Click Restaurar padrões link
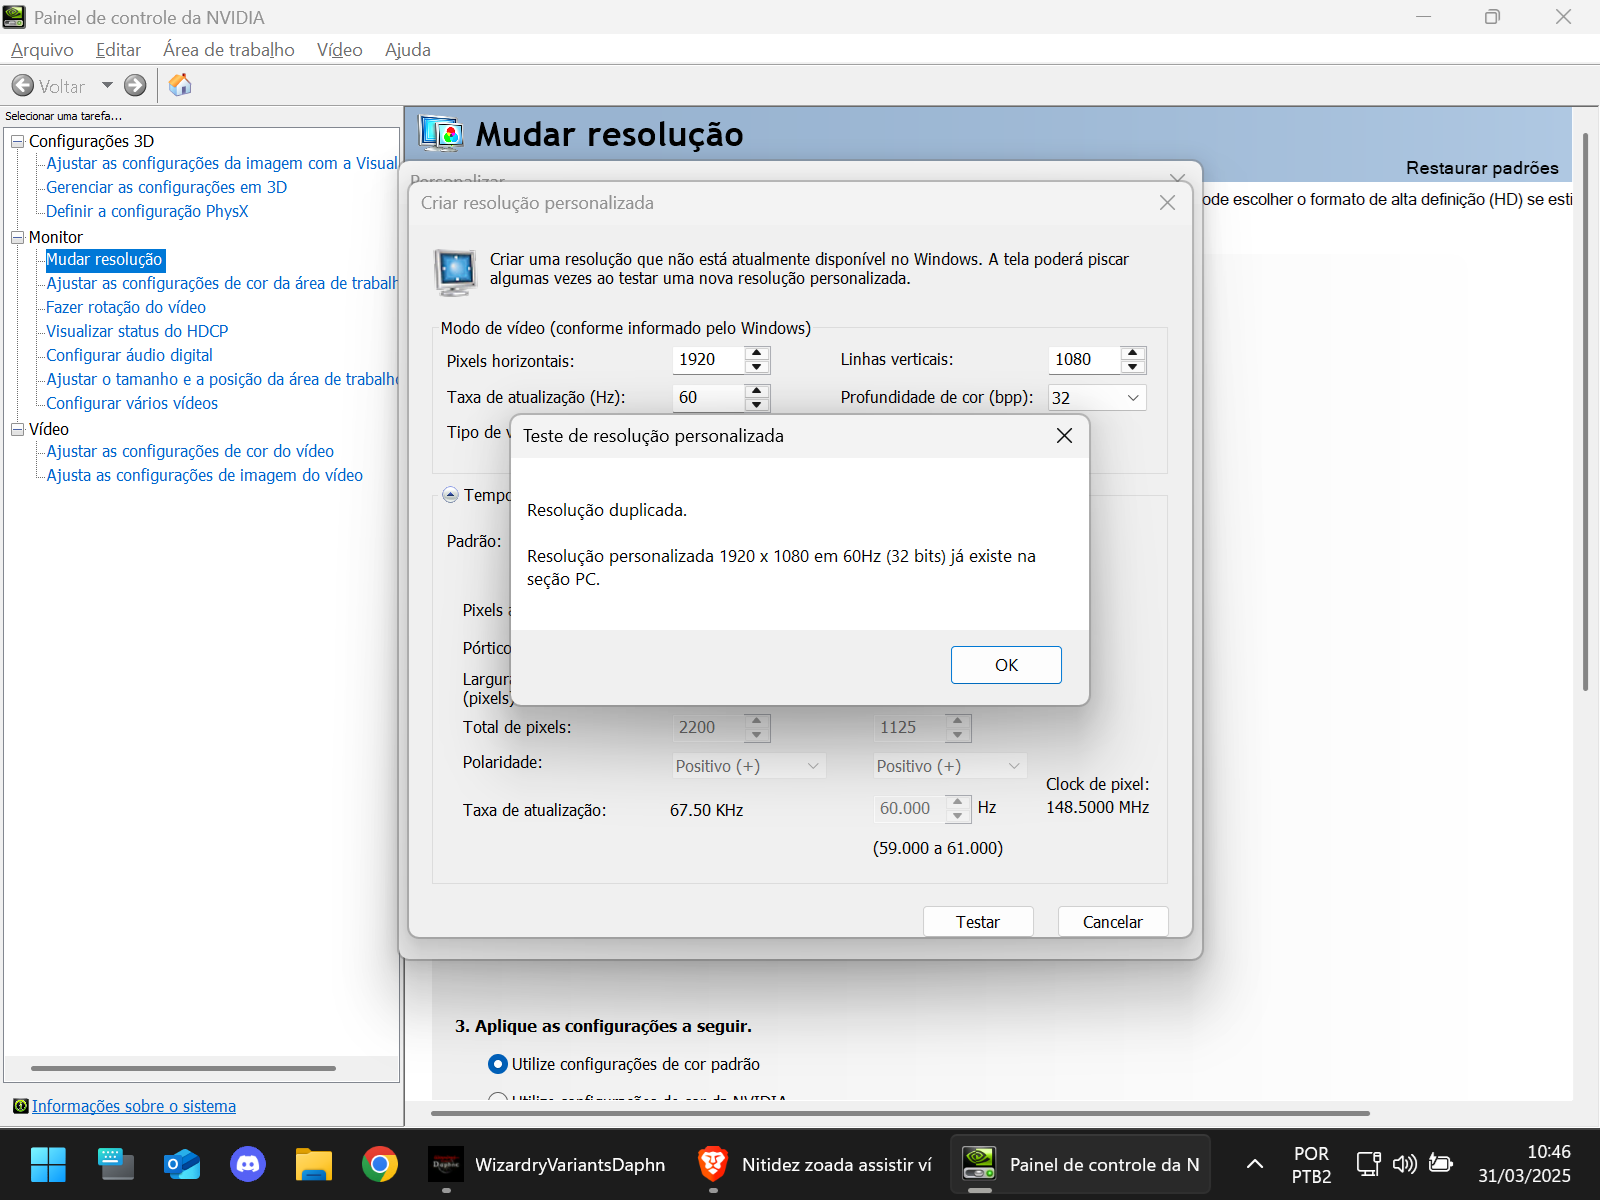The image size is (1600, 1200). coord(1482,168)
